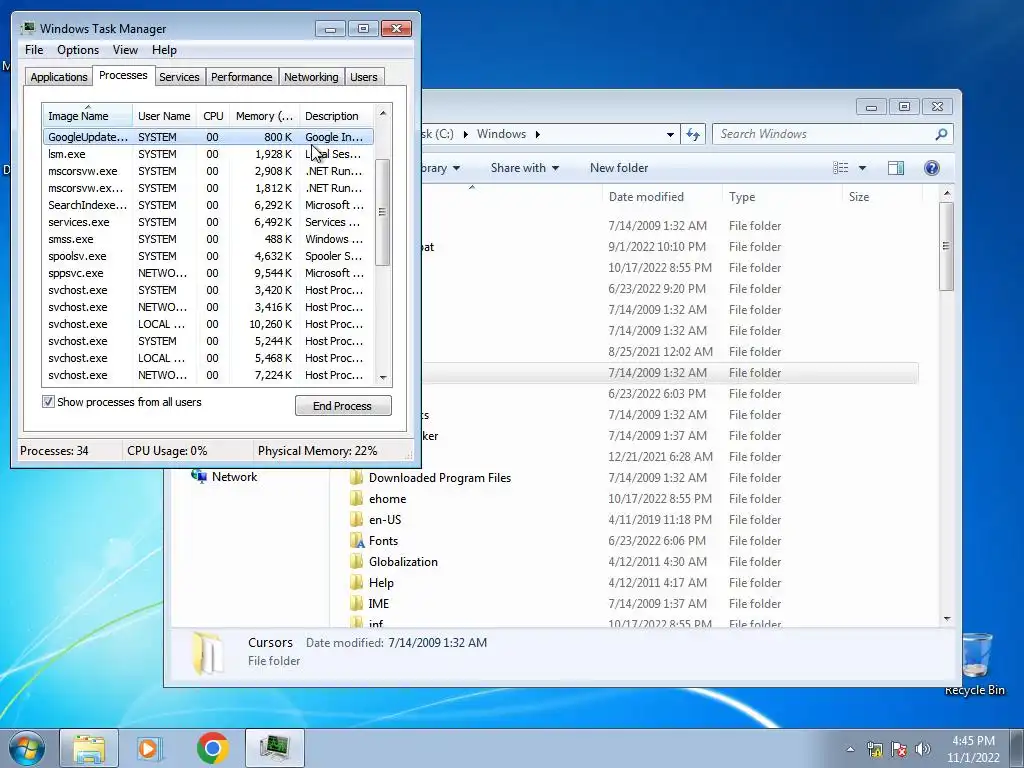This screenshot has width=1024, height=768.
Task: Open Windows Explorer from the taskbar
Action: 89,748
